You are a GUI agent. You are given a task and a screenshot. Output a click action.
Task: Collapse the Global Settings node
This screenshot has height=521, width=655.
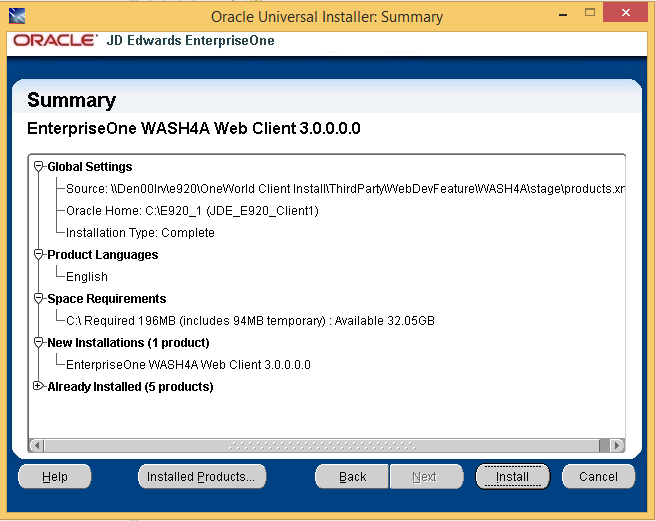coord(38,167)
